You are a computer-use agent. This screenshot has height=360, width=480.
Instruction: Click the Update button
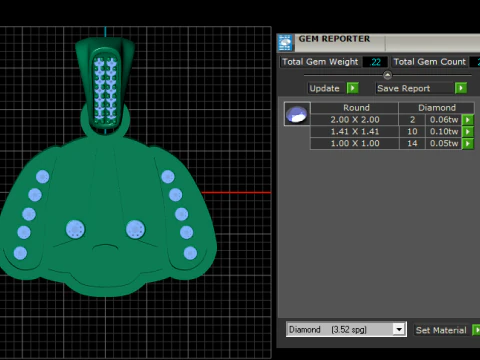click(326, 88)
